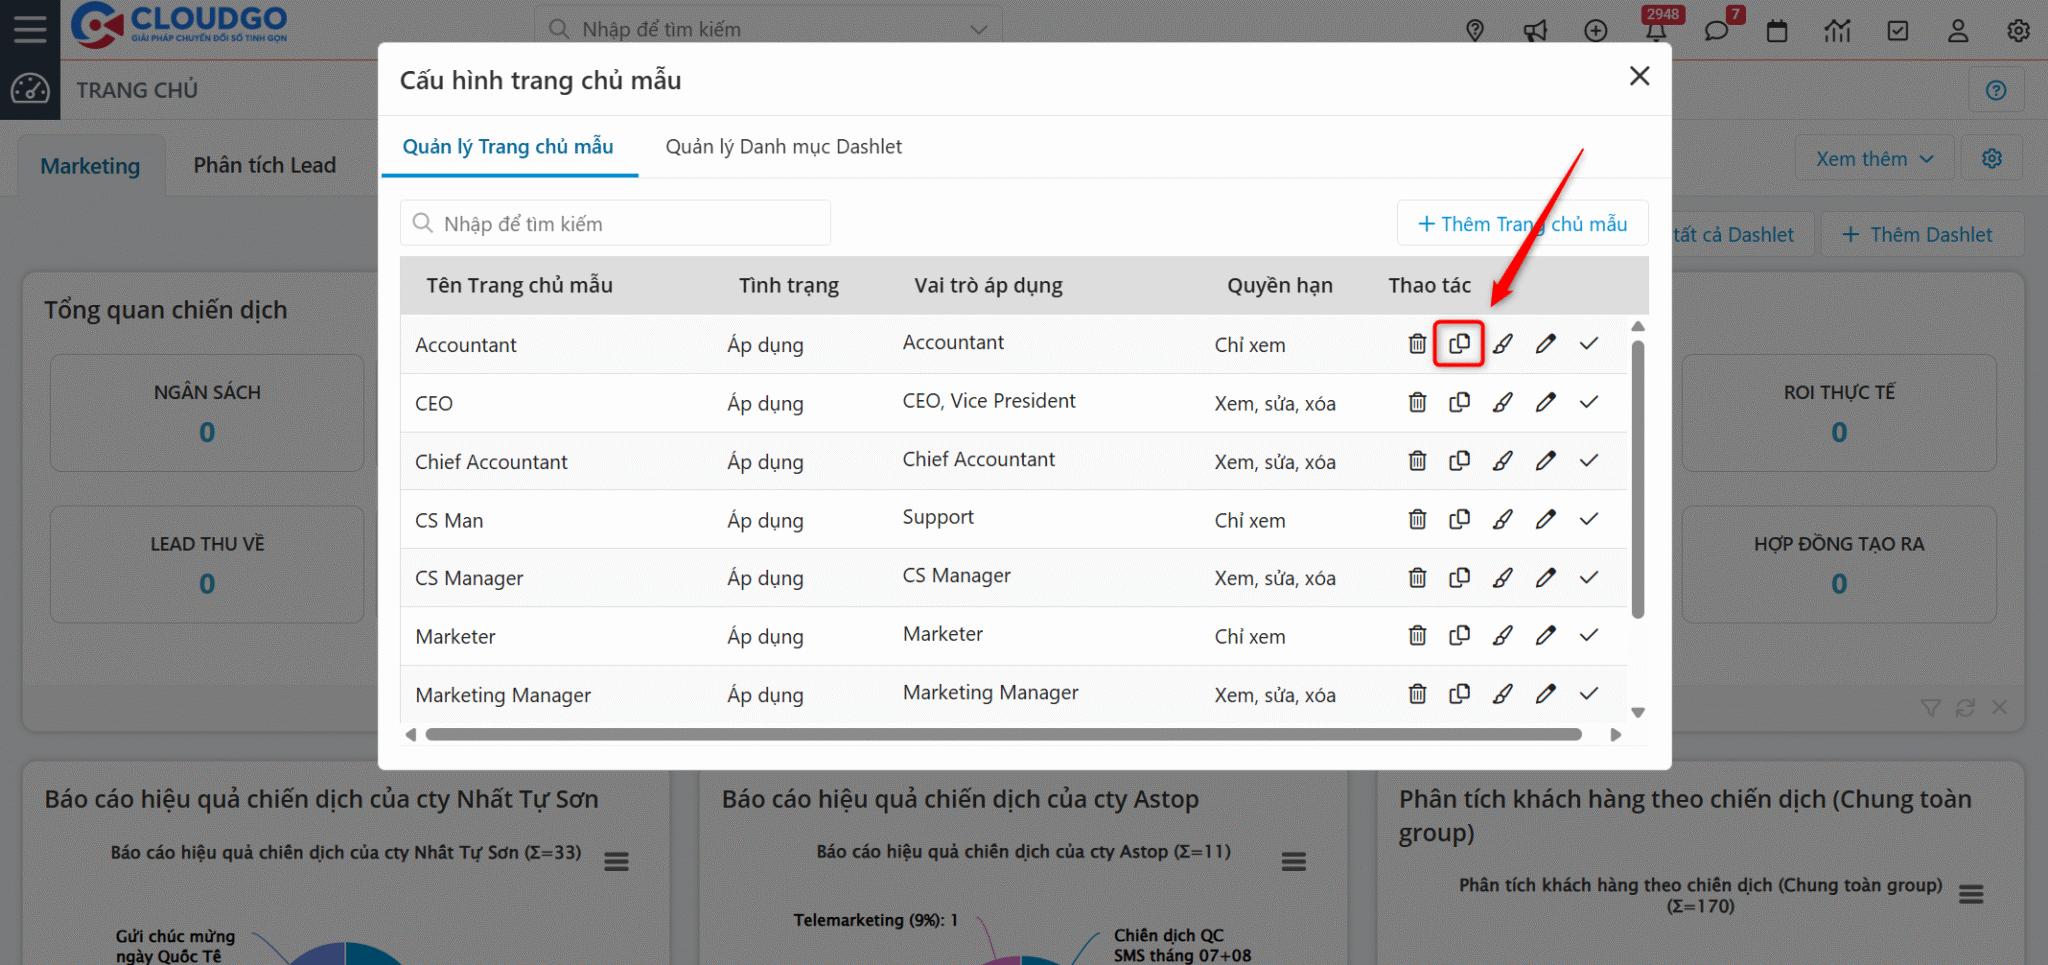Click the megaphone announcements icon
Screen dimensions: 2048x965
click(1535, 31)
